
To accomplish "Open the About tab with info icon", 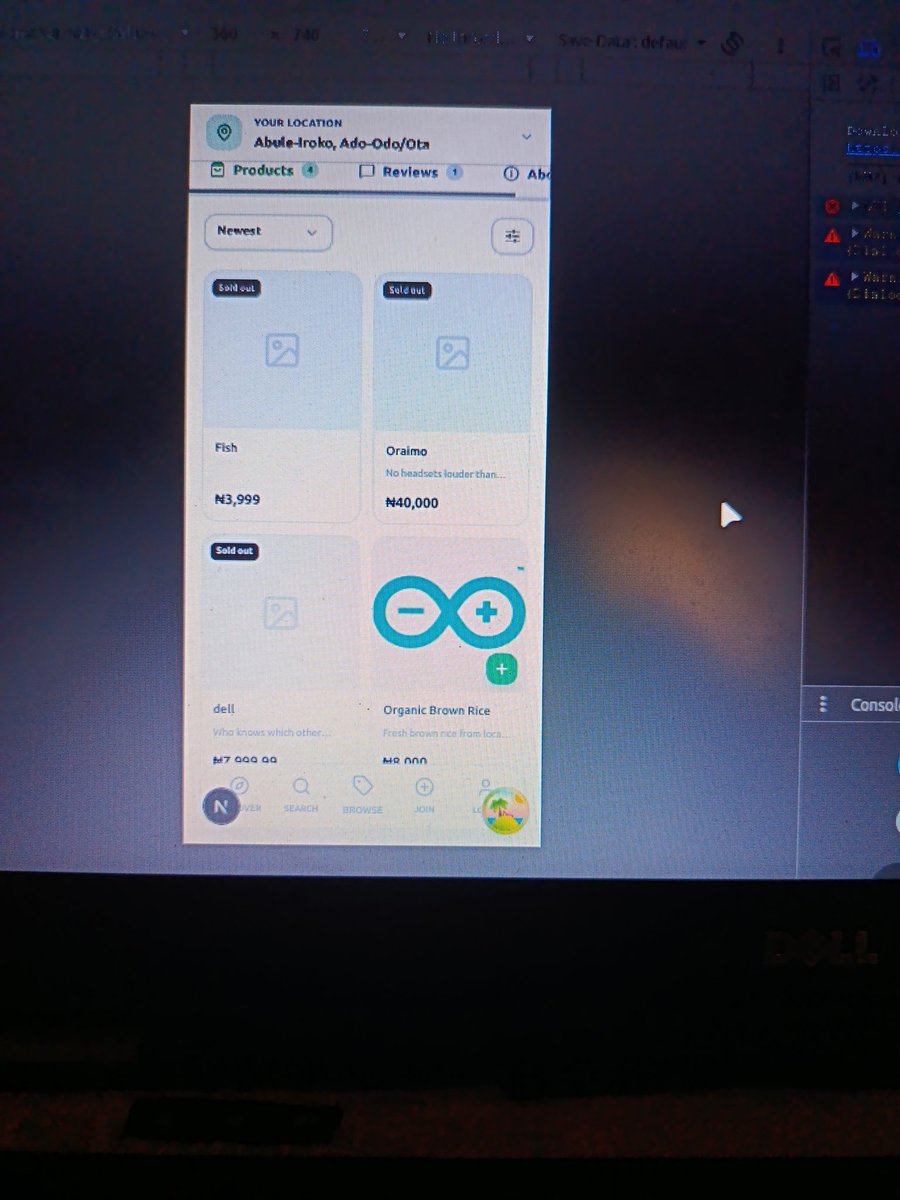I will [527, 174].
